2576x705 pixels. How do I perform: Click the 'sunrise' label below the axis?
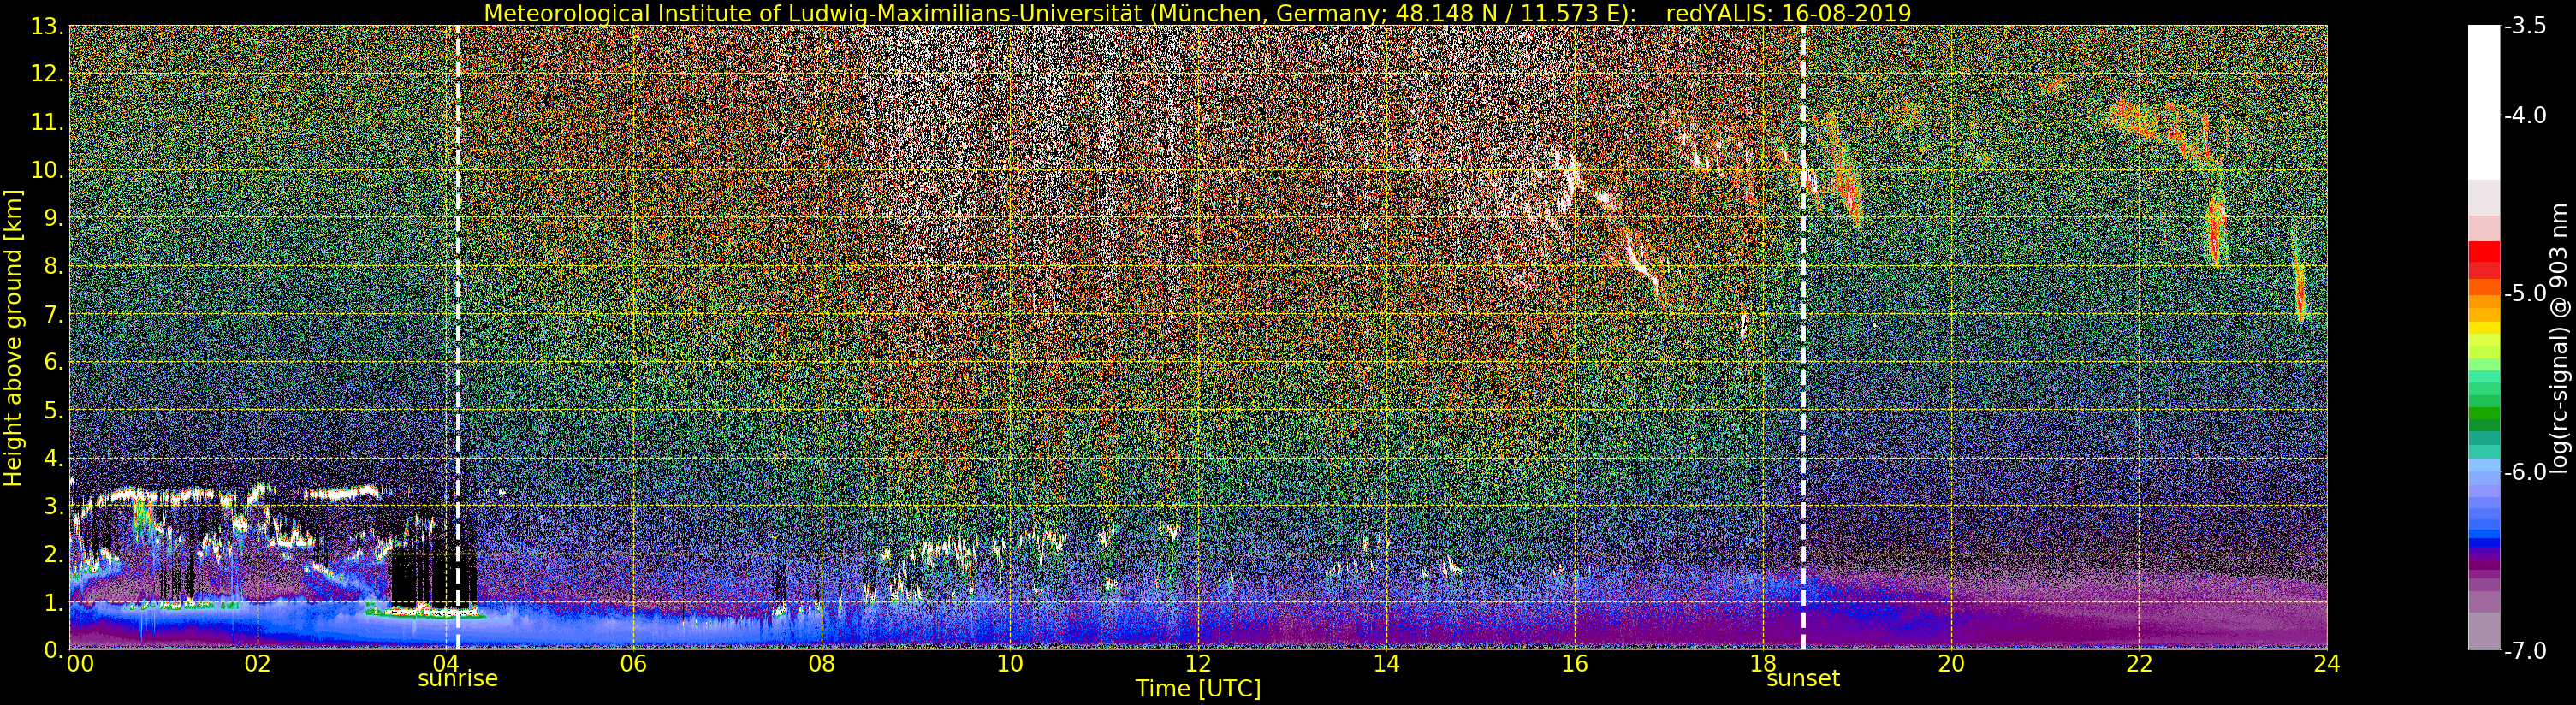tap(457, 679)
